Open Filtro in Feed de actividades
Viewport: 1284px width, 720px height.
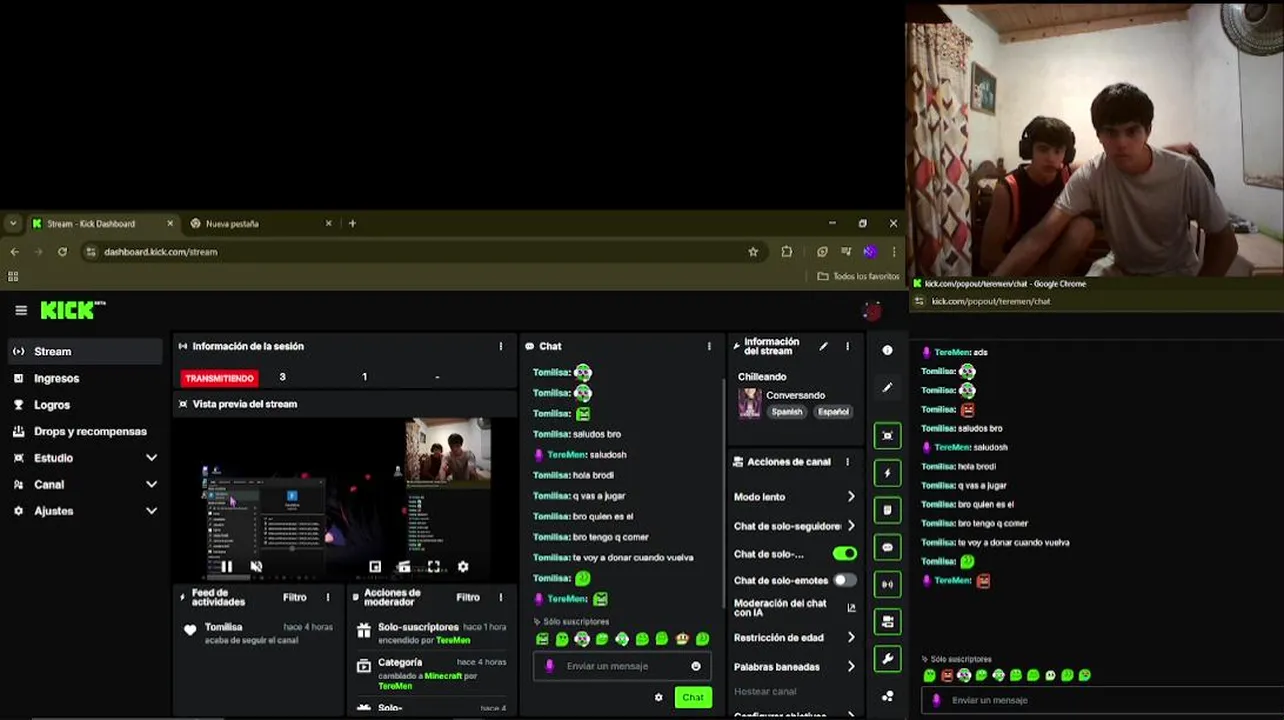(294, 597)
